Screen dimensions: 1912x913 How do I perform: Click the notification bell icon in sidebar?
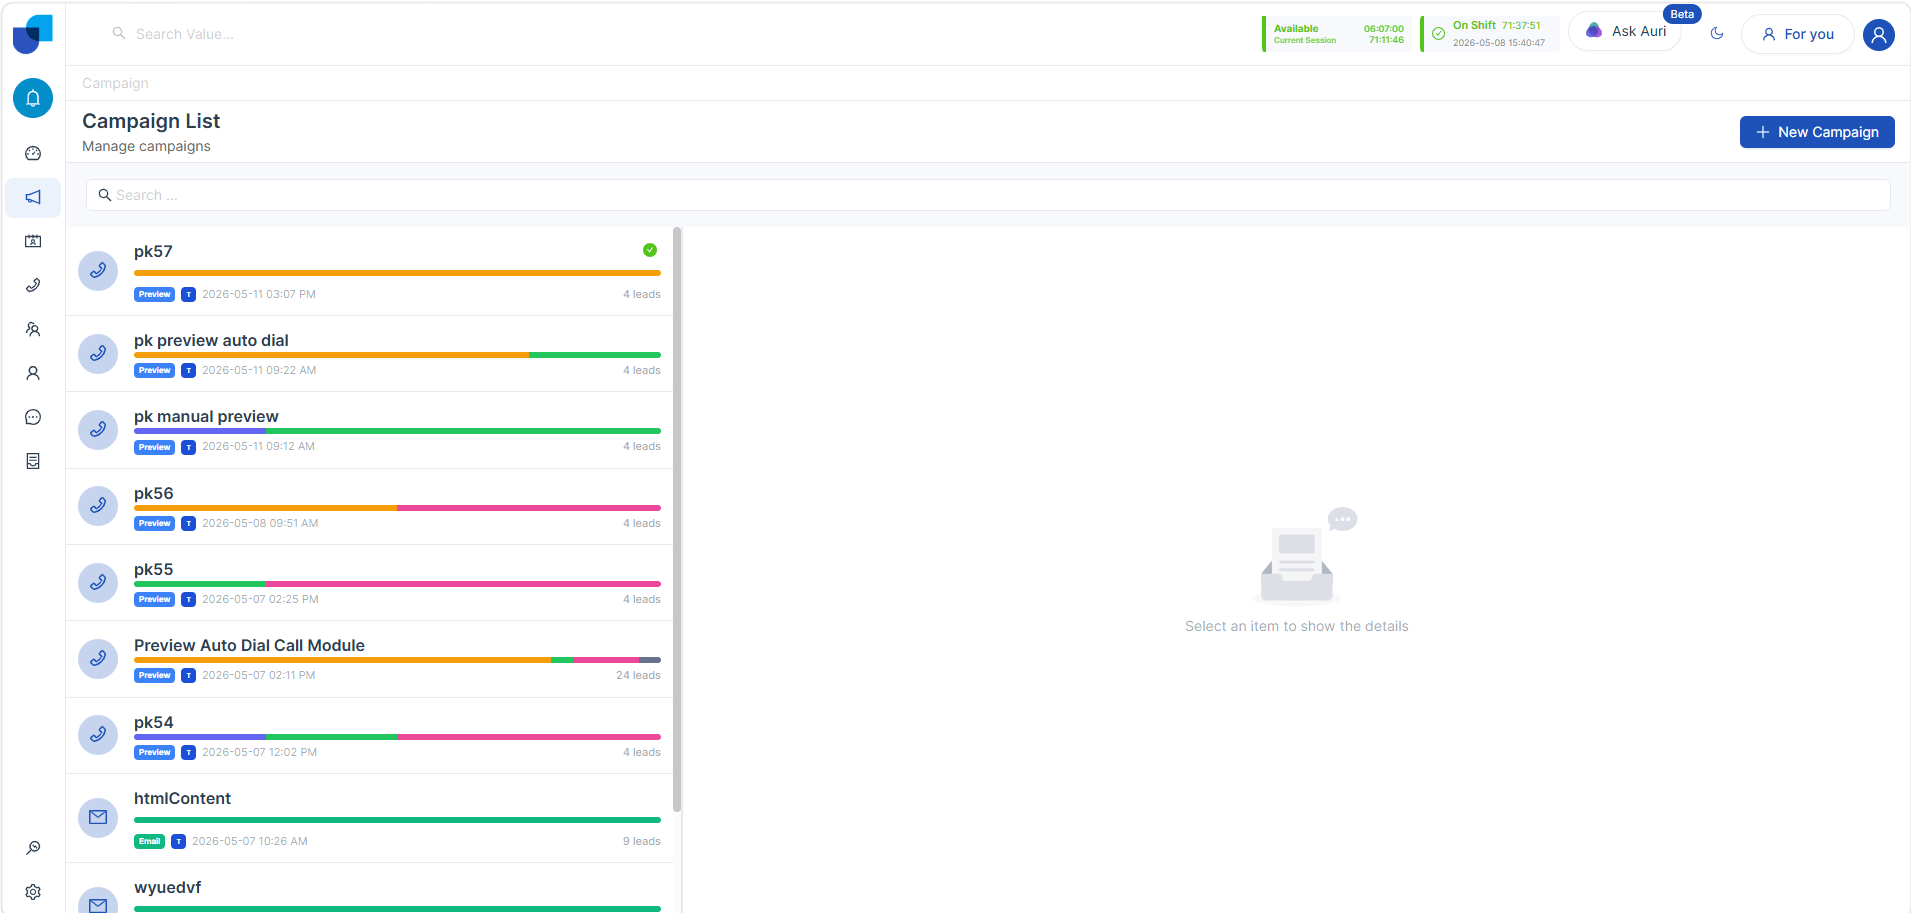[x=33, y=98]
